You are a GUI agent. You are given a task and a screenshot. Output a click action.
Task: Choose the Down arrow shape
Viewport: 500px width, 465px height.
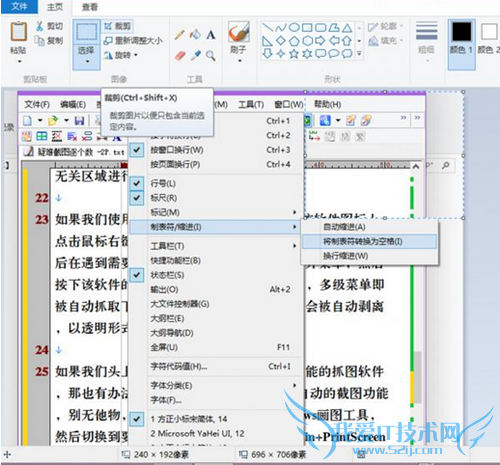click(267, 53)
